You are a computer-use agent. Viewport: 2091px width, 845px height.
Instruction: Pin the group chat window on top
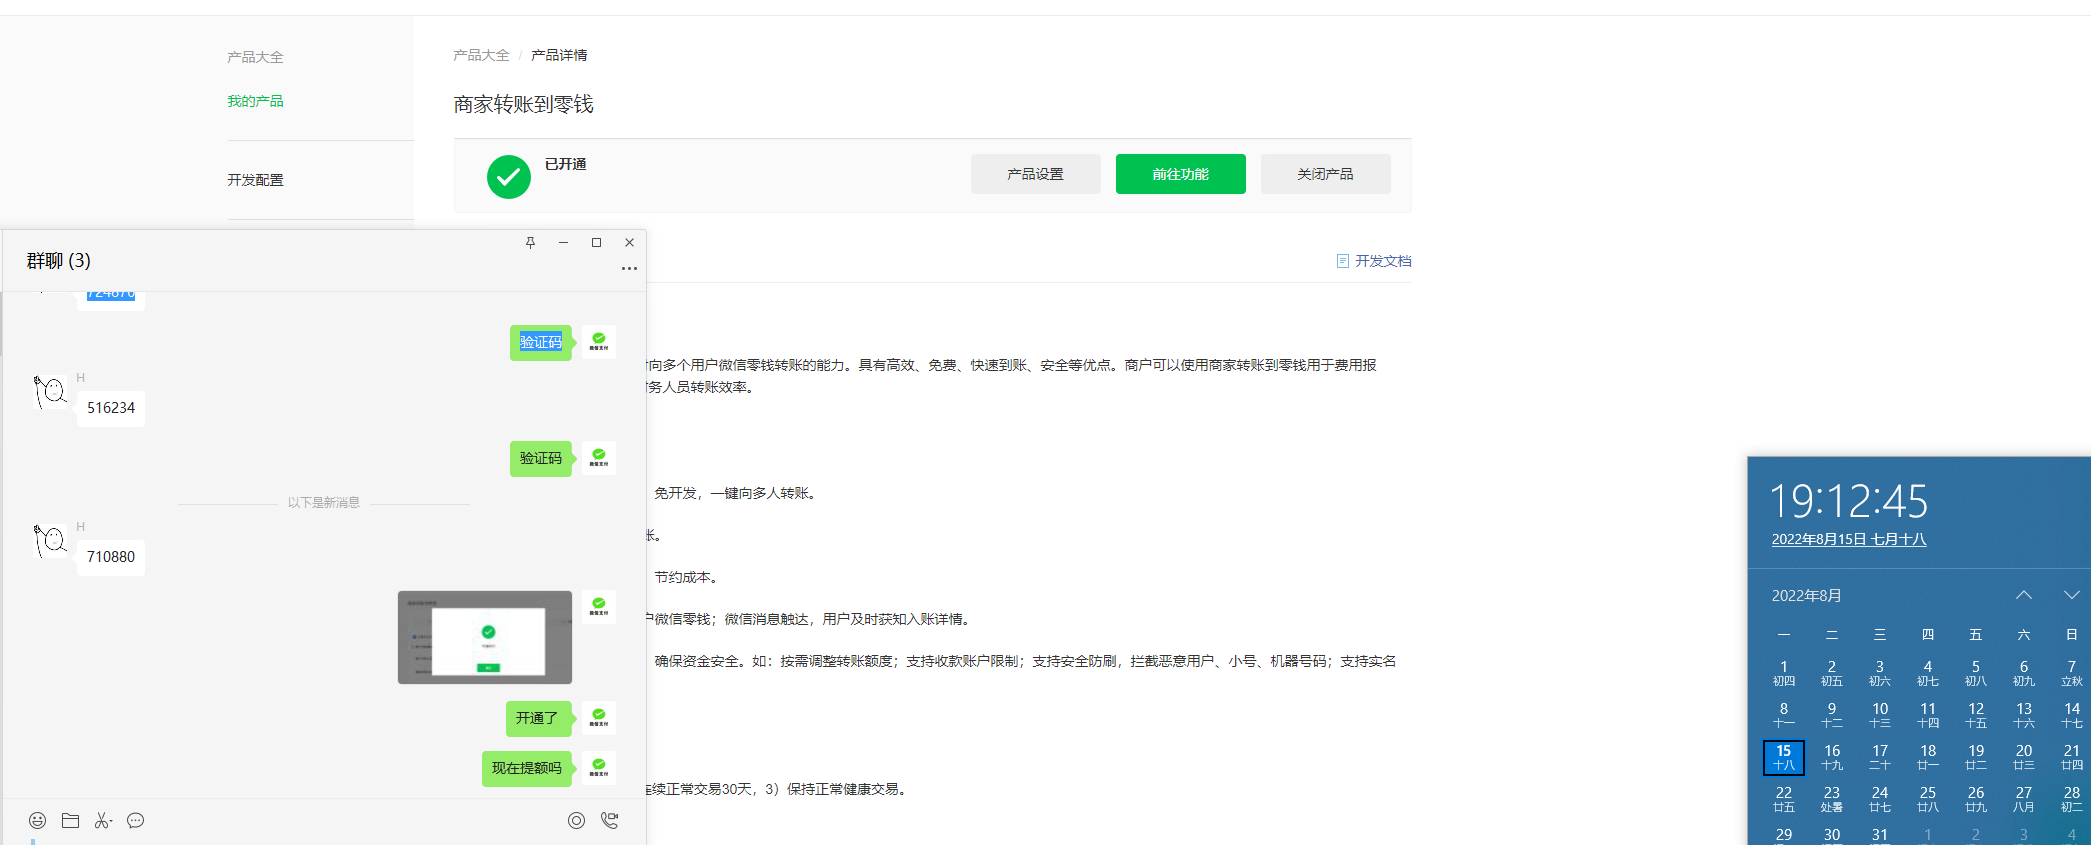pos(530,242)
